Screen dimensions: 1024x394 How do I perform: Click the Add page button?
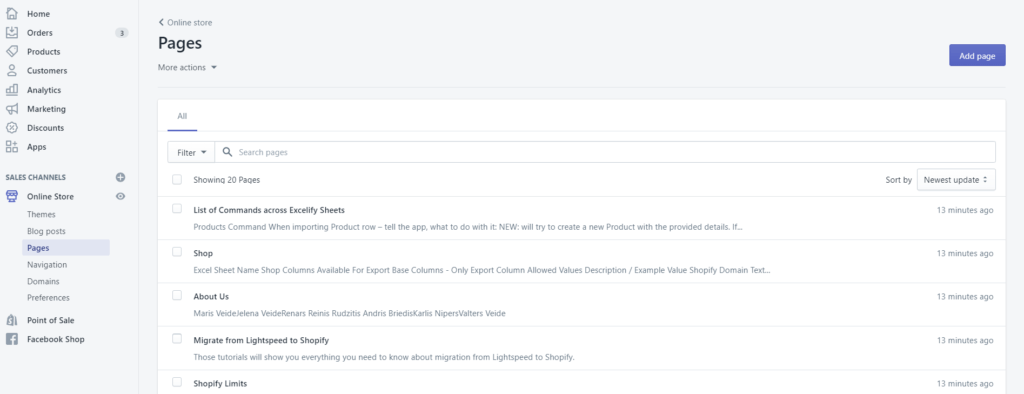pyautogui.click(x=977, y=56)
